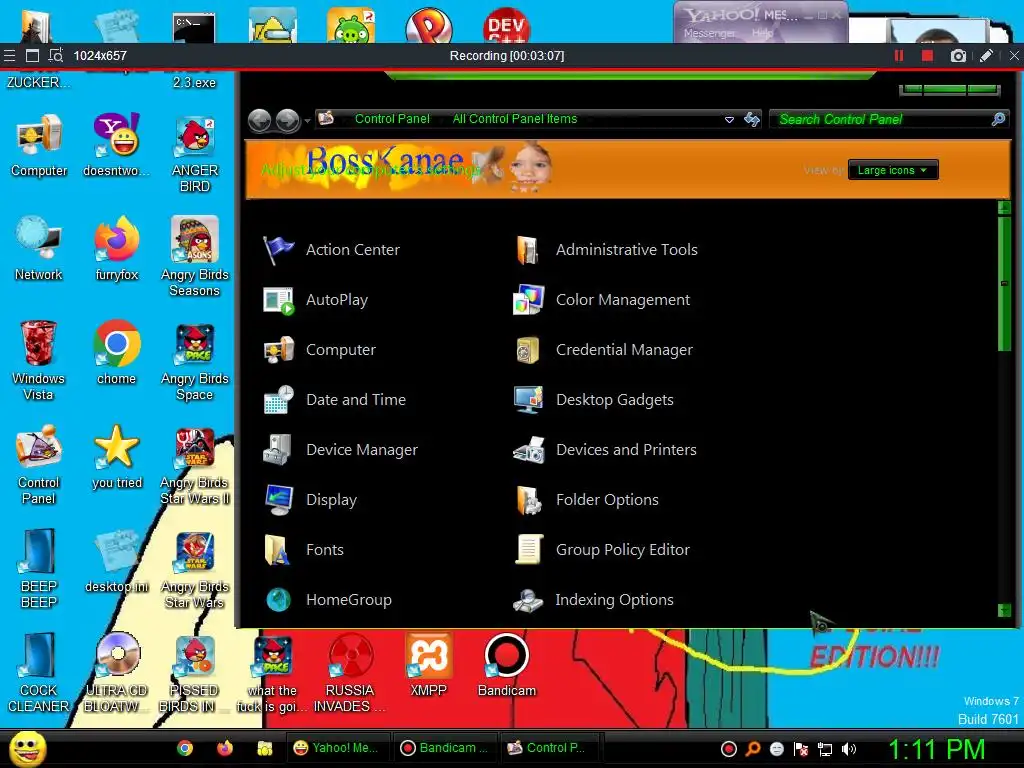Switch to Bandicam taskbar button
Image resolution: width=1024 pixels, height=768 pixels.
point(447,748)
